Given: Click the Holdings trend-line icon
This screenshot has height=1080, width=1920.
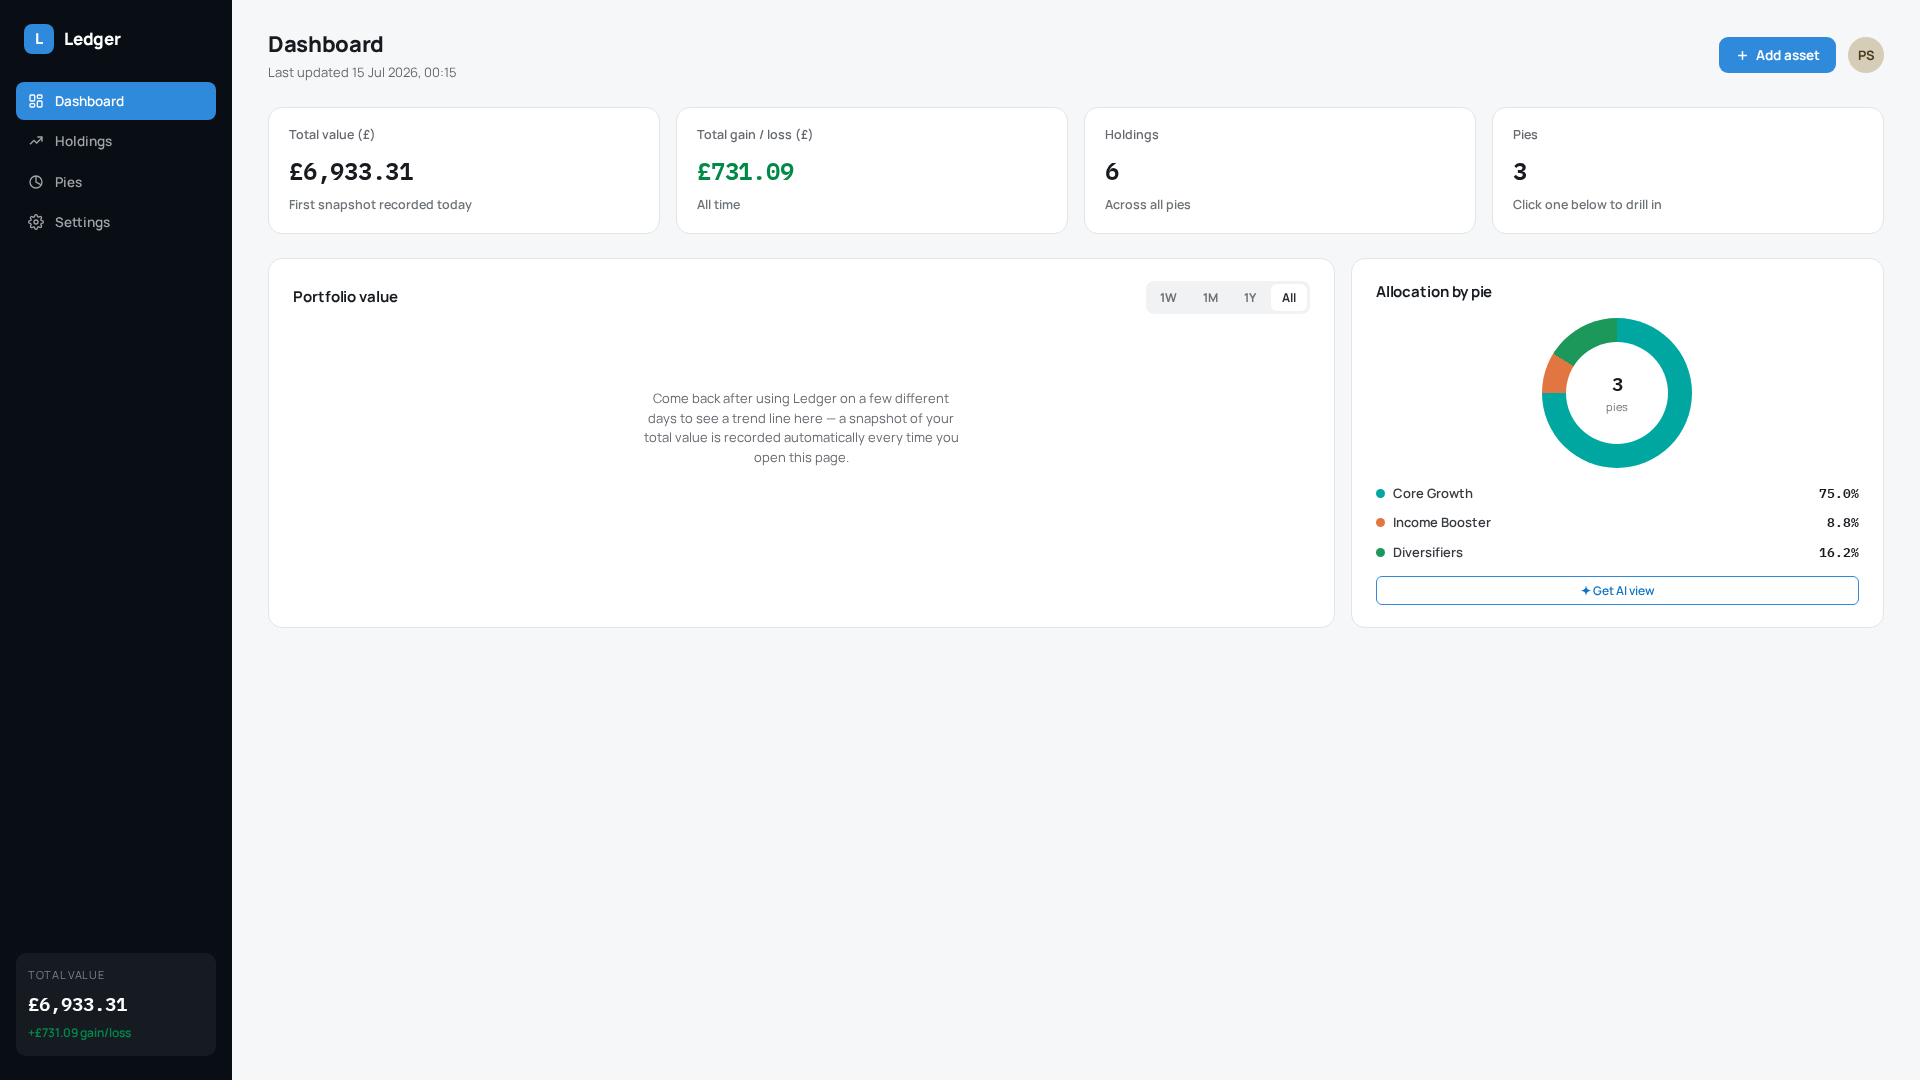Looking at the screenshot, I should (x=36, y=141).
